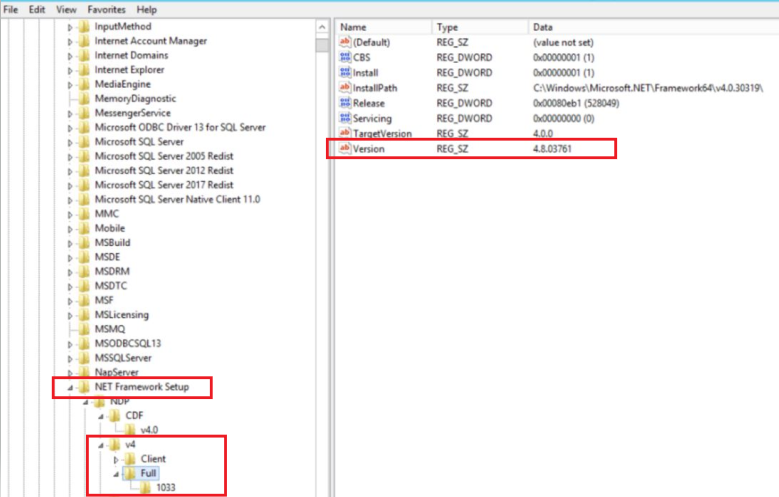The image size is (779, 497).
Task: Open the Favorites menu
Action: tap(105, 9)
